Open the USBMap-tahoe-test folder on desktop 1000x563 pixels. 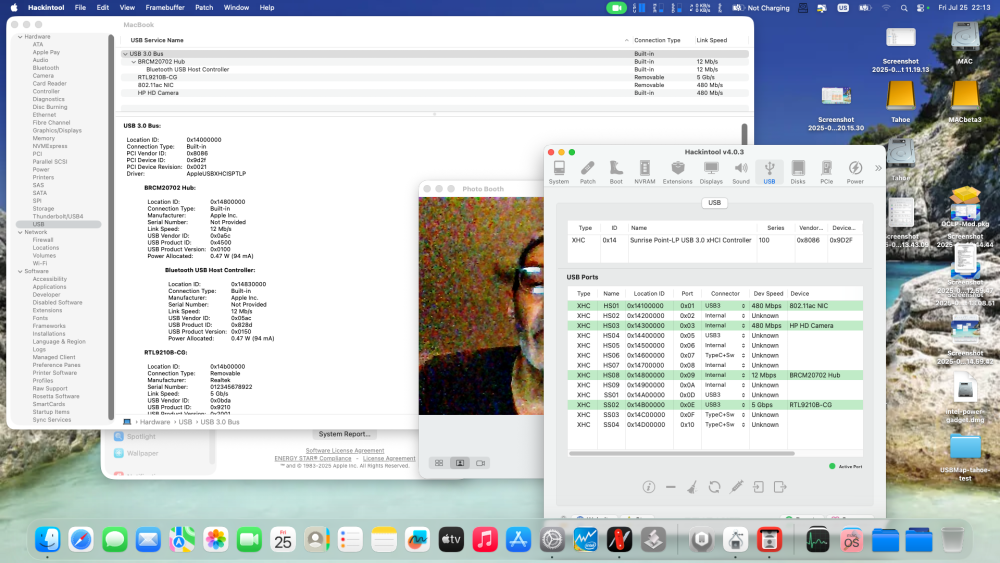pyautogui.click(x=965, y=458)
